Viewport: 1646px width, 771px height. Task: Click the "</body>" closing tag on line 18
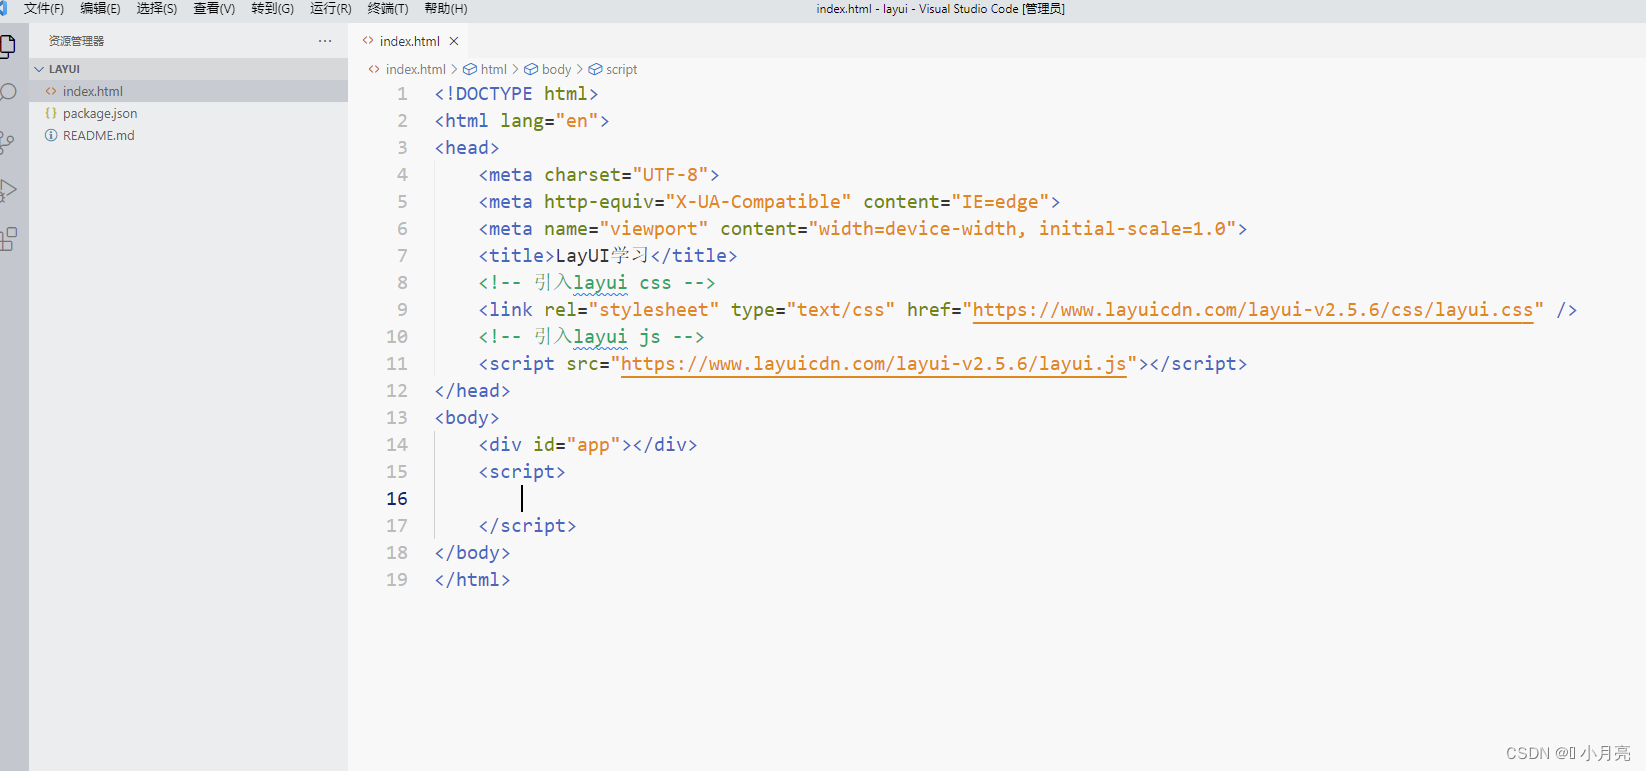[x=473, y=553]
